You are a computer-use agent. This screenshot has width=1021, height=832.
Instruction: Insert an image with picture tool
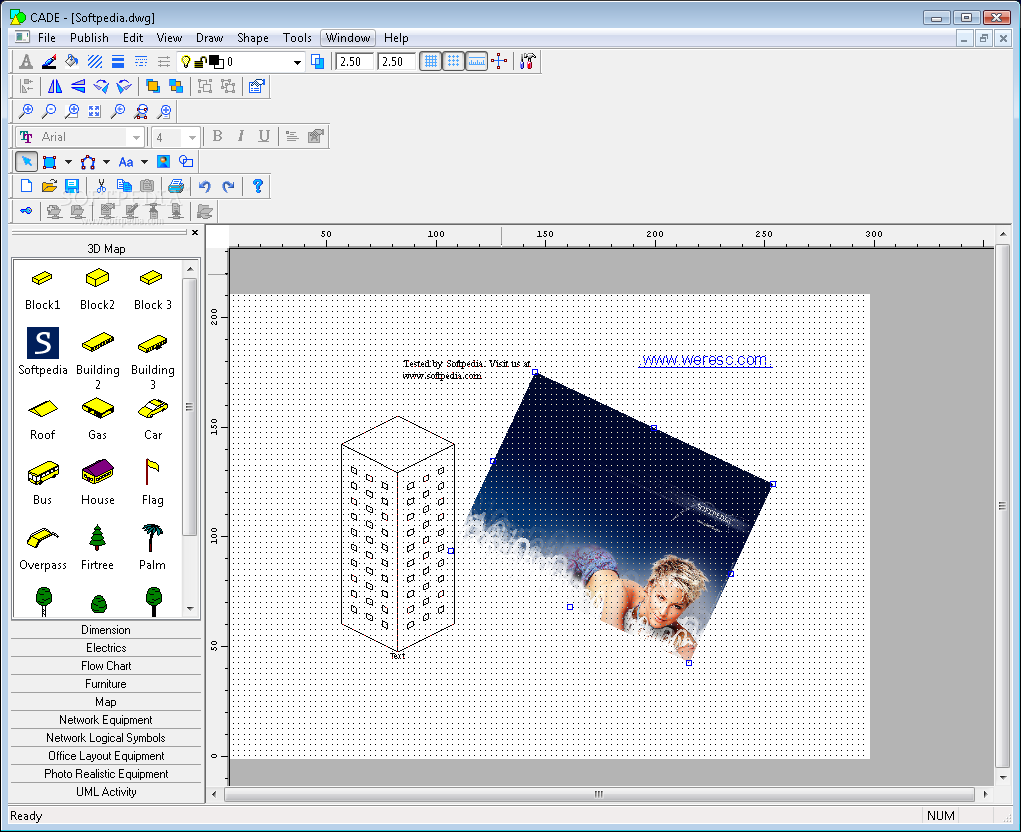point(163,161)
